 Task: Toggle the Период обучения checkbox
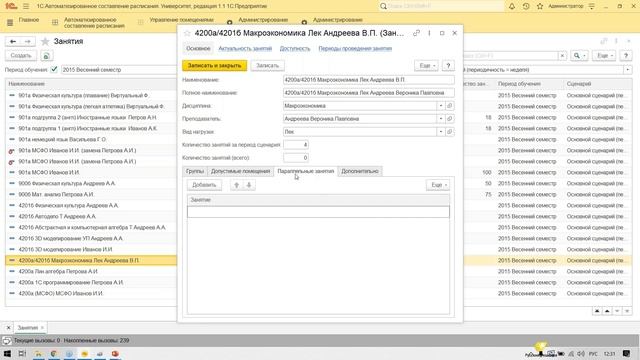54,69
